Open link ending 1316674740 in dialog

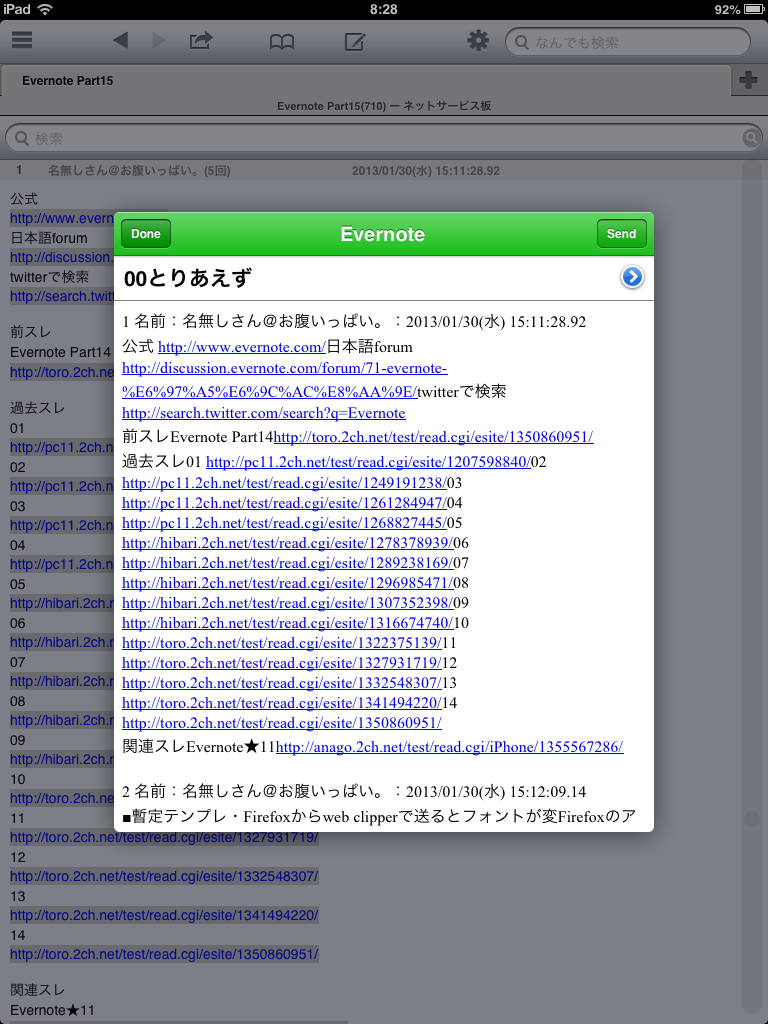click(288, 622)
